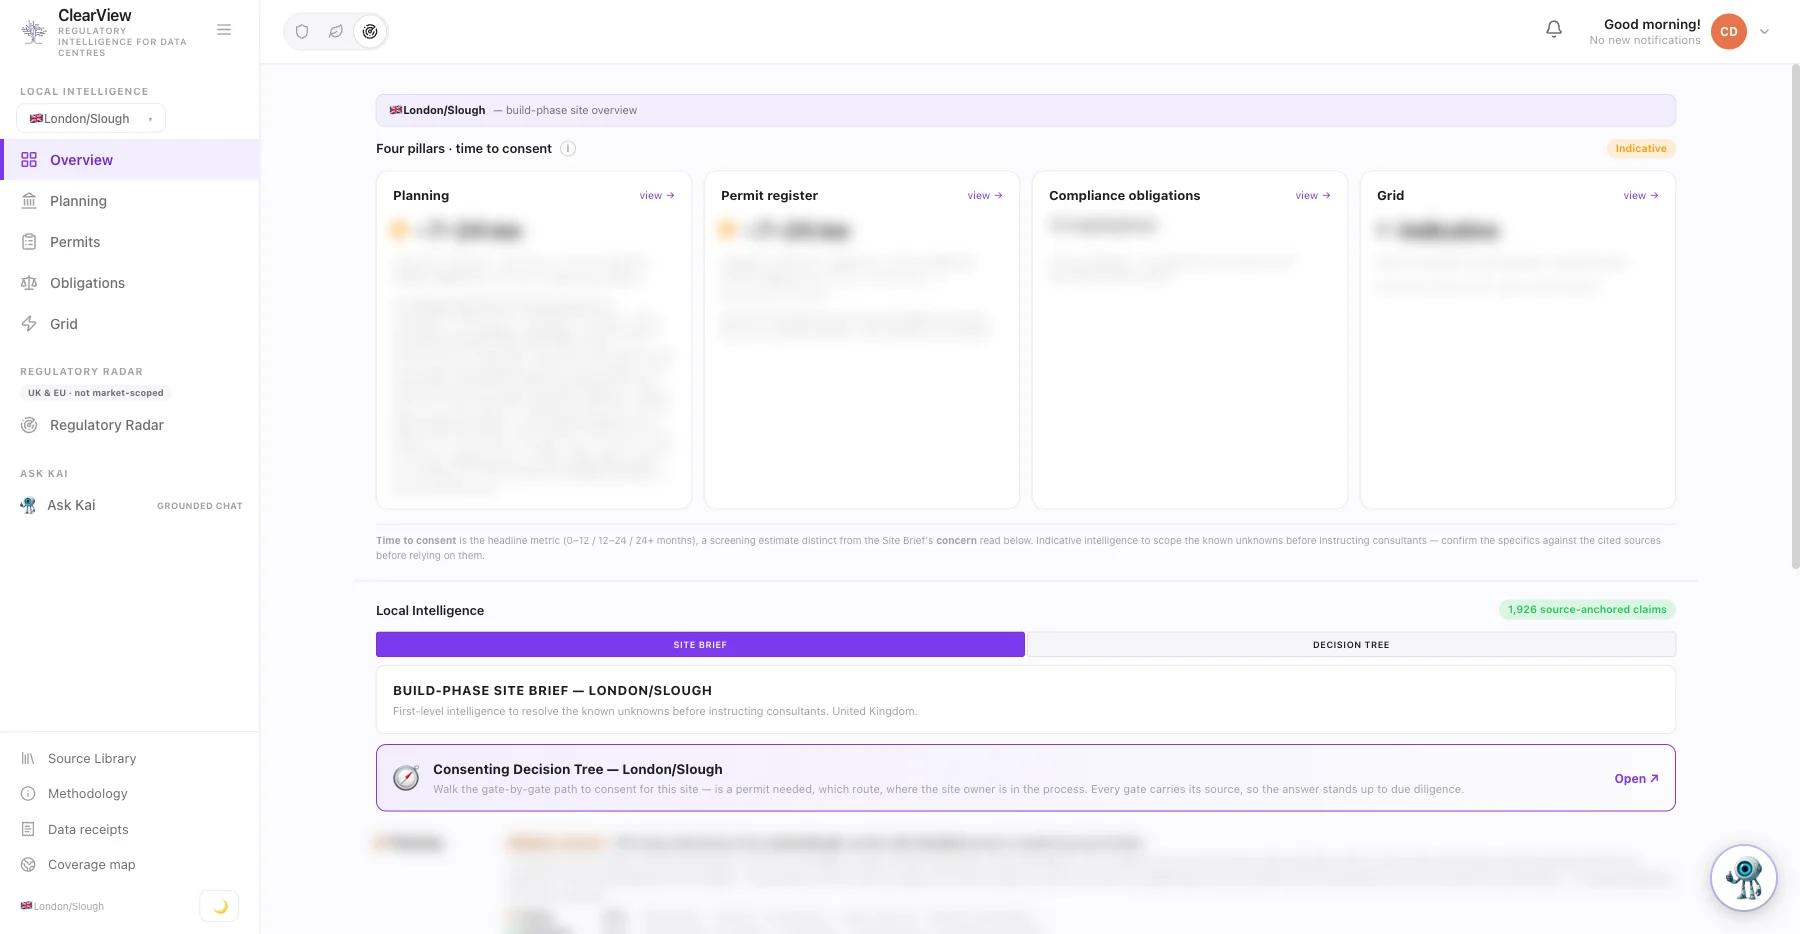
Task: Open Obligations in sidebar
Action: [130, 283]
